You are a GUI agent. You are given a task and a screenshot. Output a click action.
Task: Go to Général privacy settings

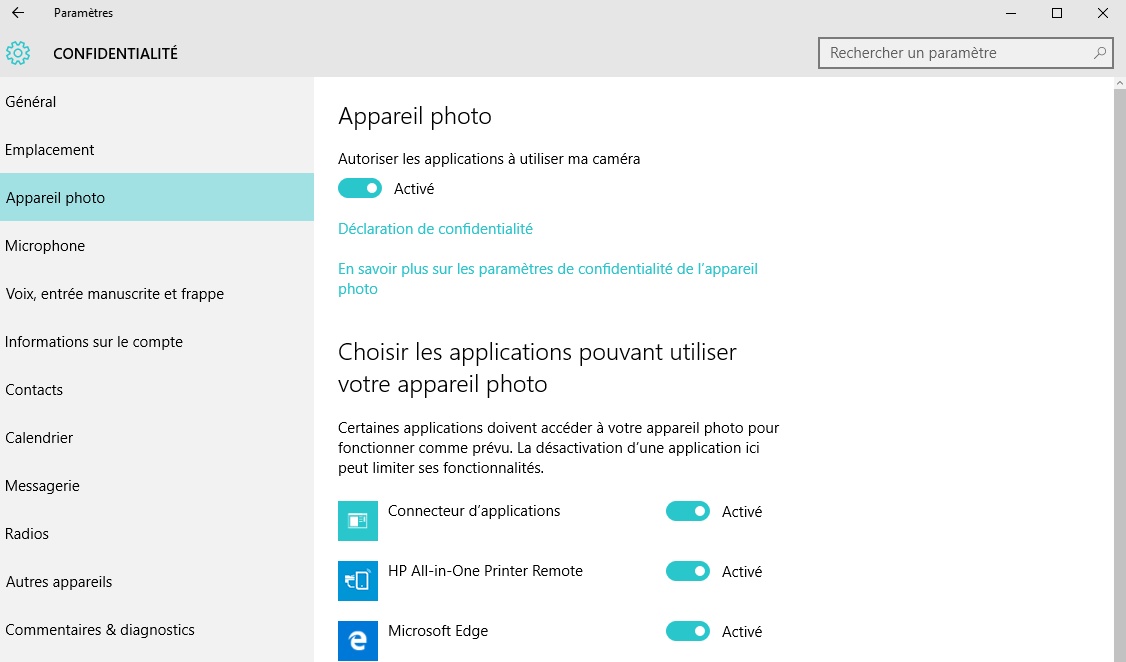[31, 102]
